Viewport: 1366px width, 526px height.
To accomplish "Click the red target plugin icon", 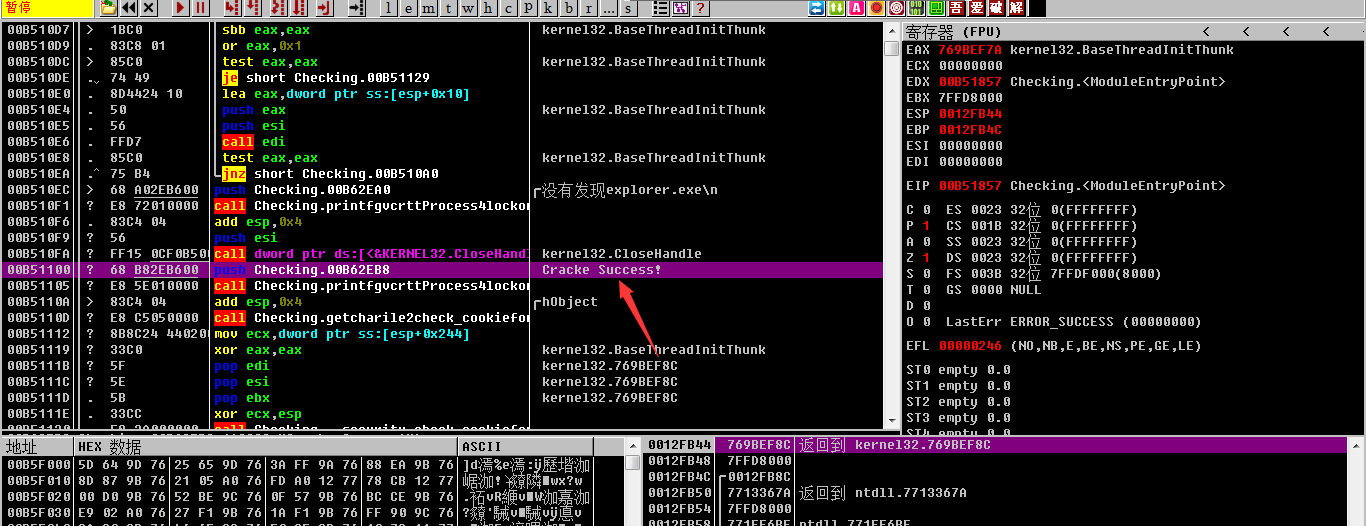I will pyautogui.click(x=896, y=8).
